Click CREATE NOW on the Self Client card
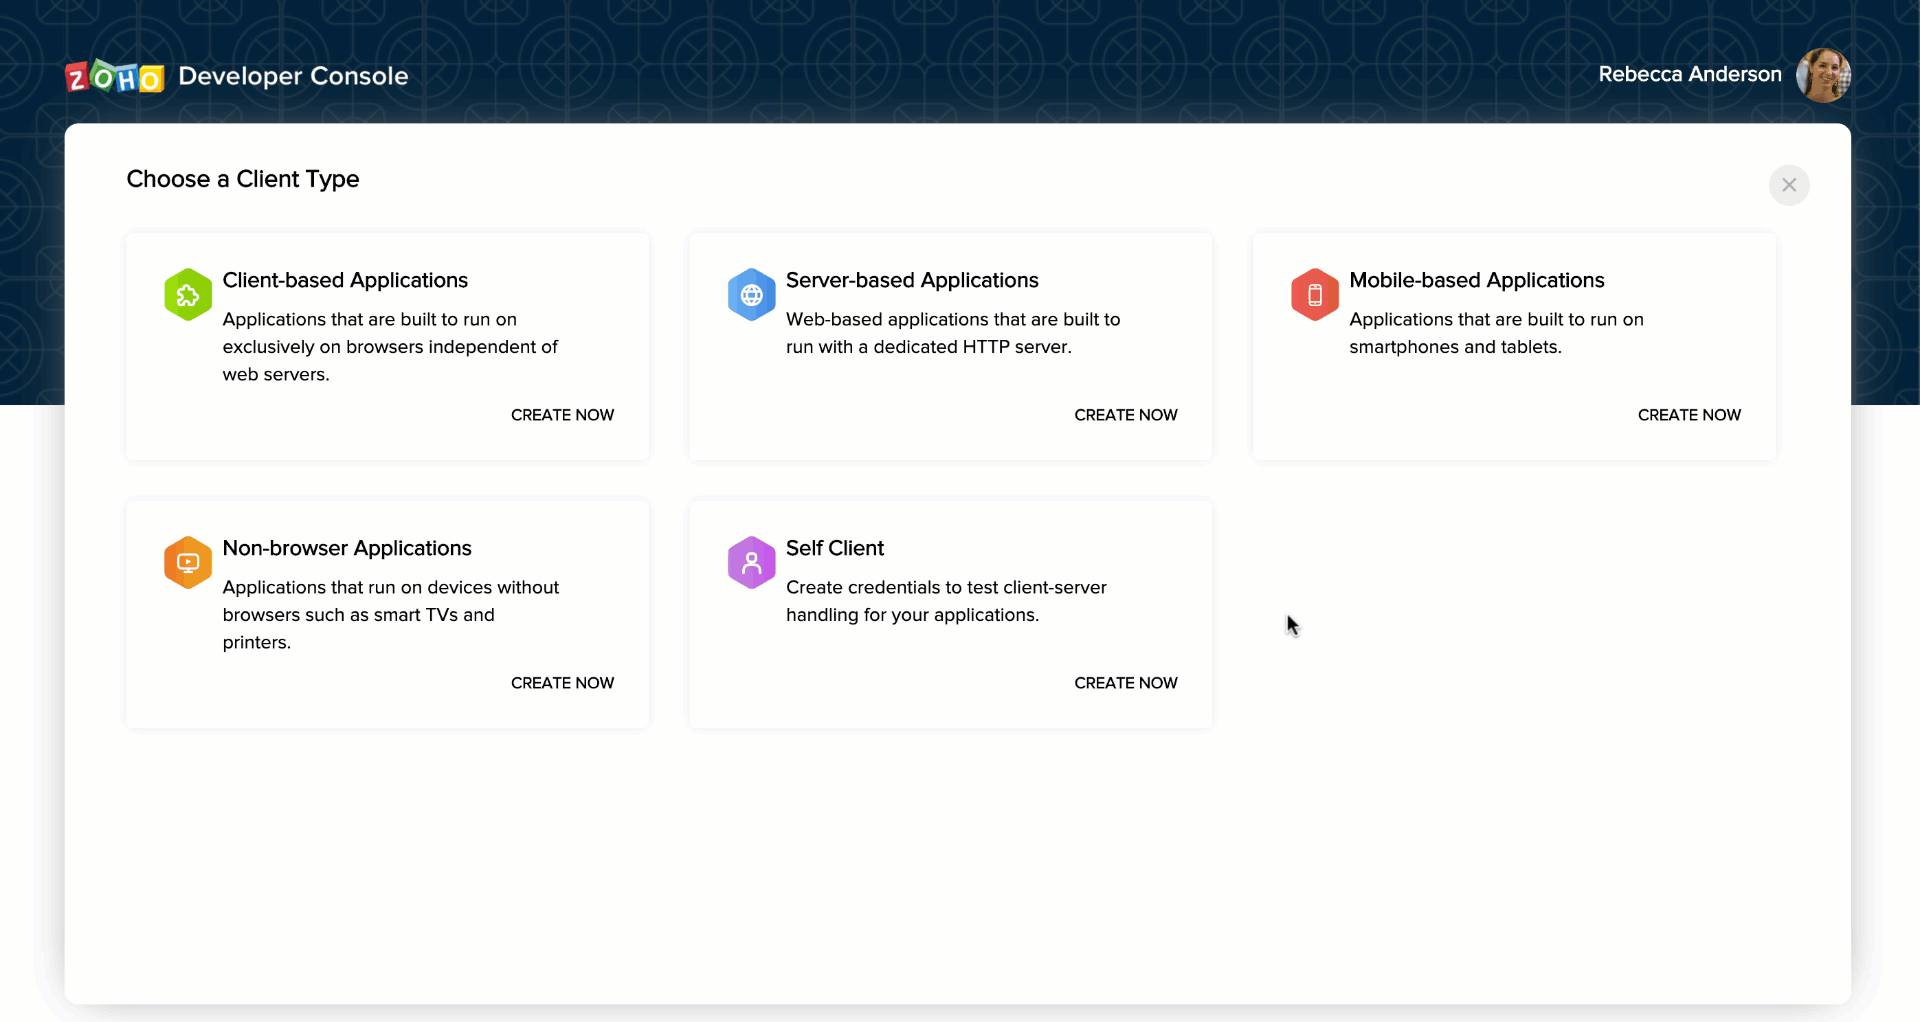Viewport: 1920px width, 1022px height. (x=1125, y=682)
